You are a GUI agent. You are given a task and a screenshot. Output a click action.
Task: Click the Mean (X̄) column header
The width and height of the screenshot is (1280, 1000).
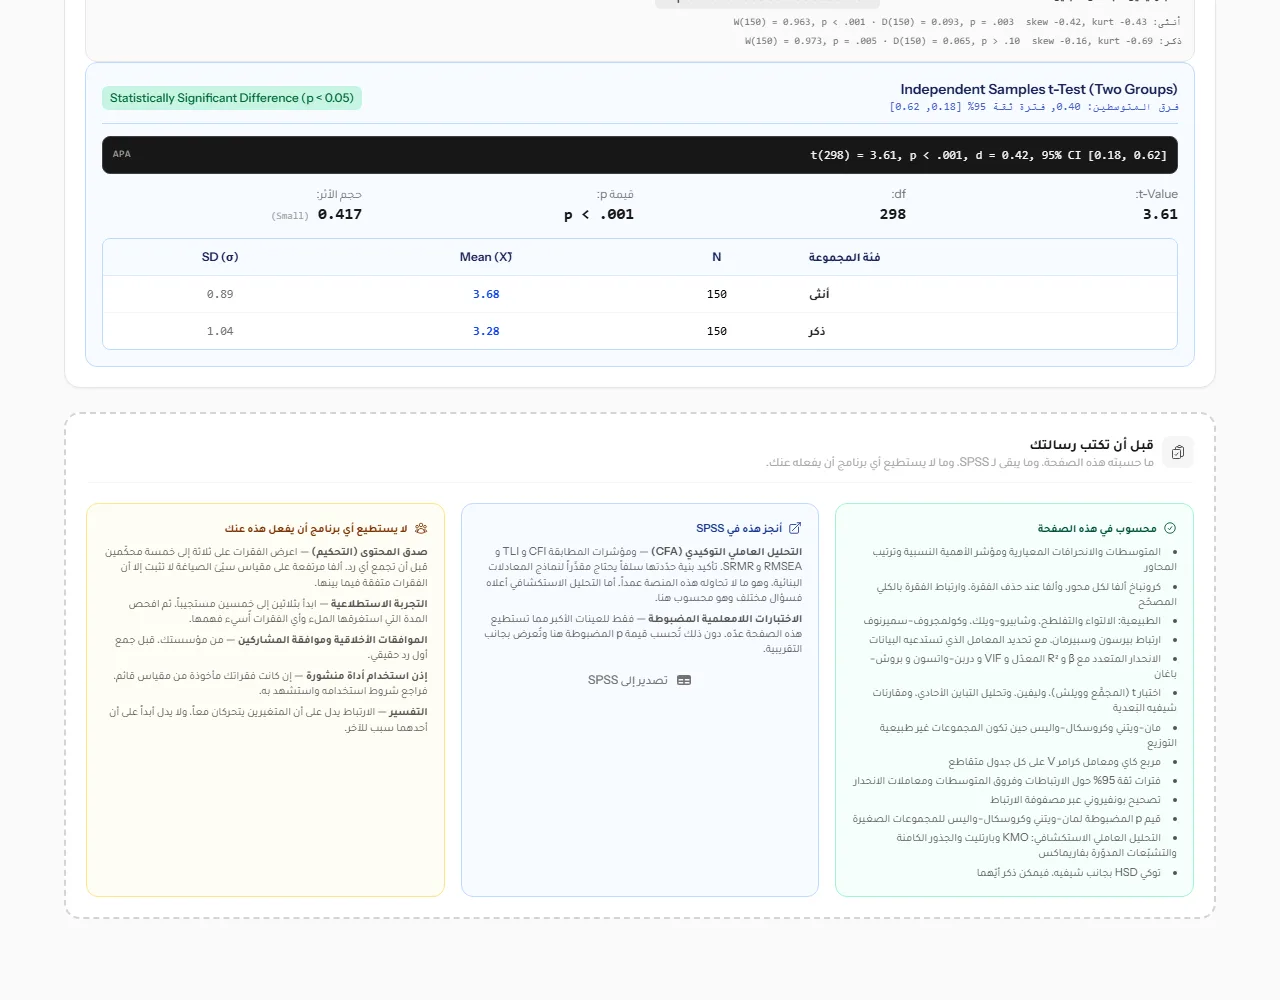(x=486, y=257)
